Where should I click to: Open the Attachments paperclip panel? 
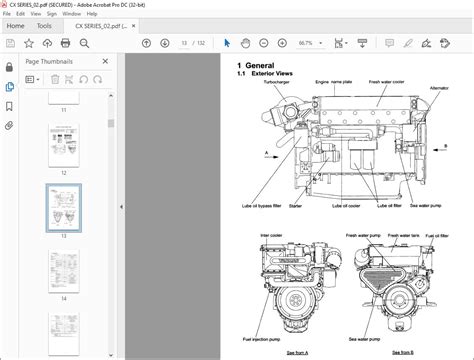[x=9, y=126]
